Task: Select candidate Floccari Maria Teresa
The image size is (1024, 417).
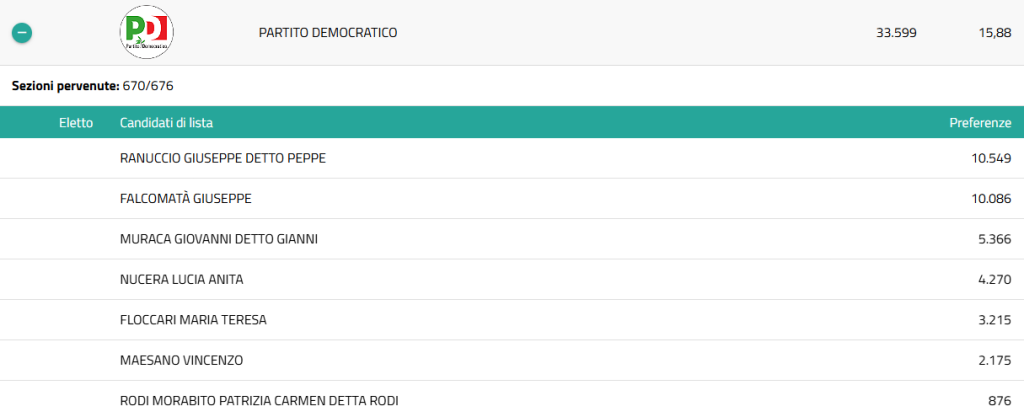Action: click(x=193, y=320)
